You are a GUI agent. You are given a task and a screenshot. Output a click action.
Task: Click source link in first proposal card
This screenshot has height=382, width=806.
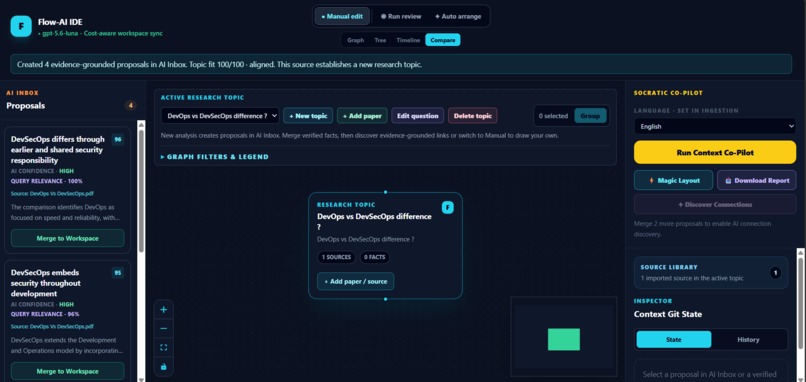pos(52,194)
